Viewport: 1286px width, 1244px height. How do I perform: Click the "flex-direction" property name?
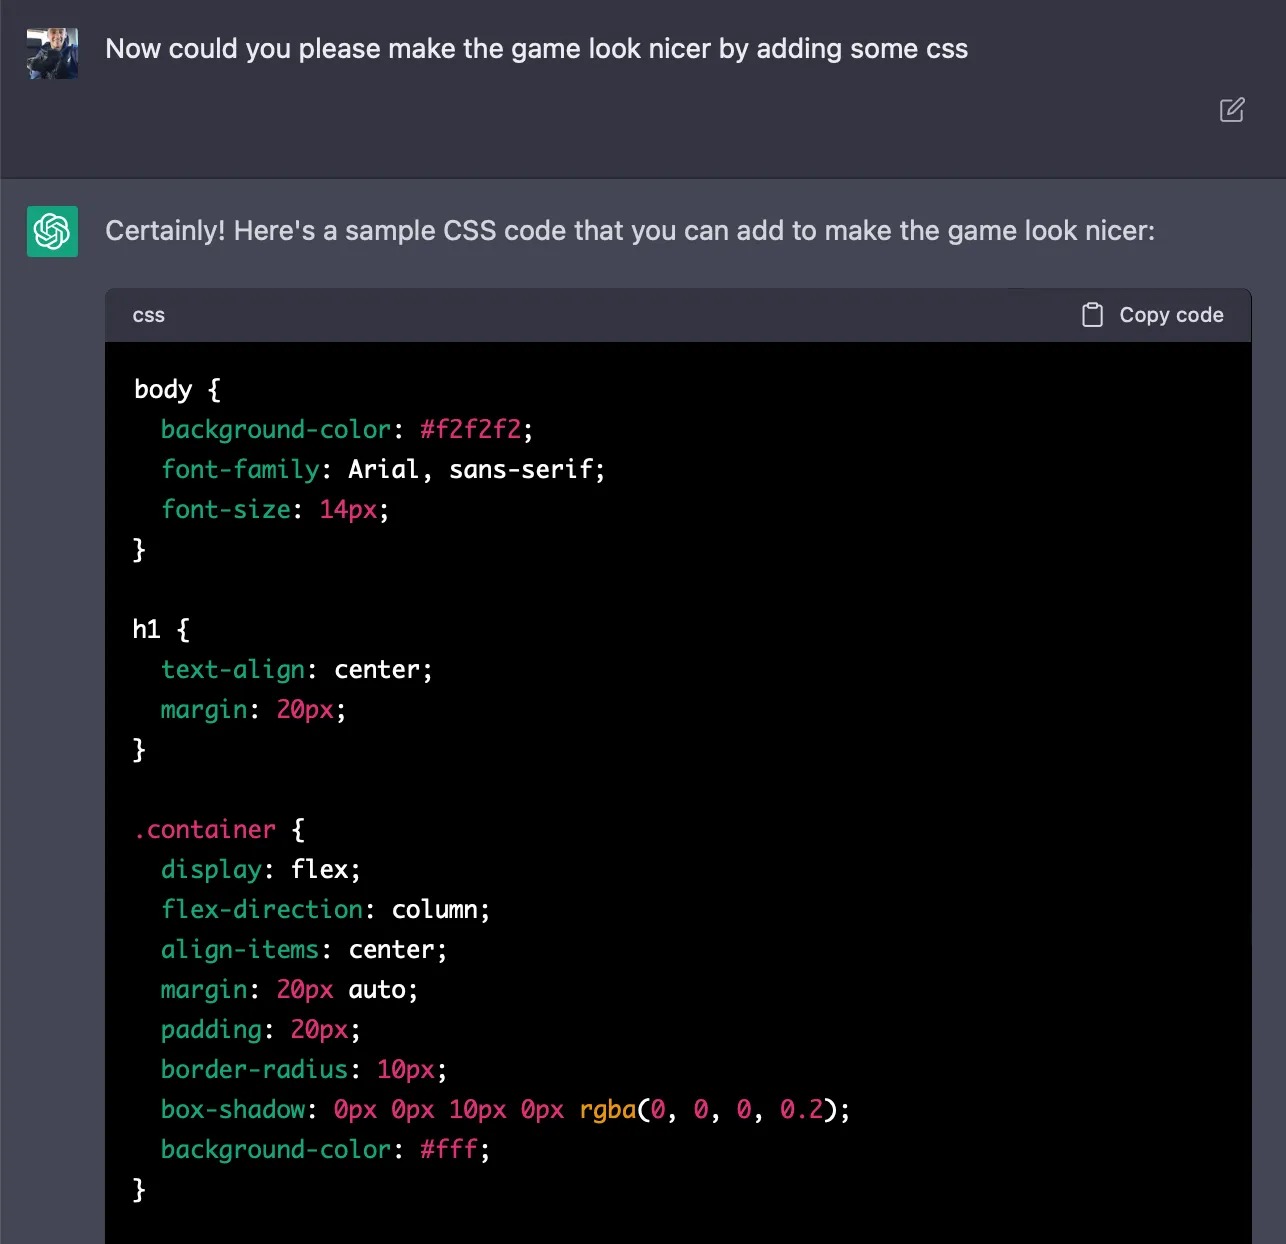(x=262, y=909)
